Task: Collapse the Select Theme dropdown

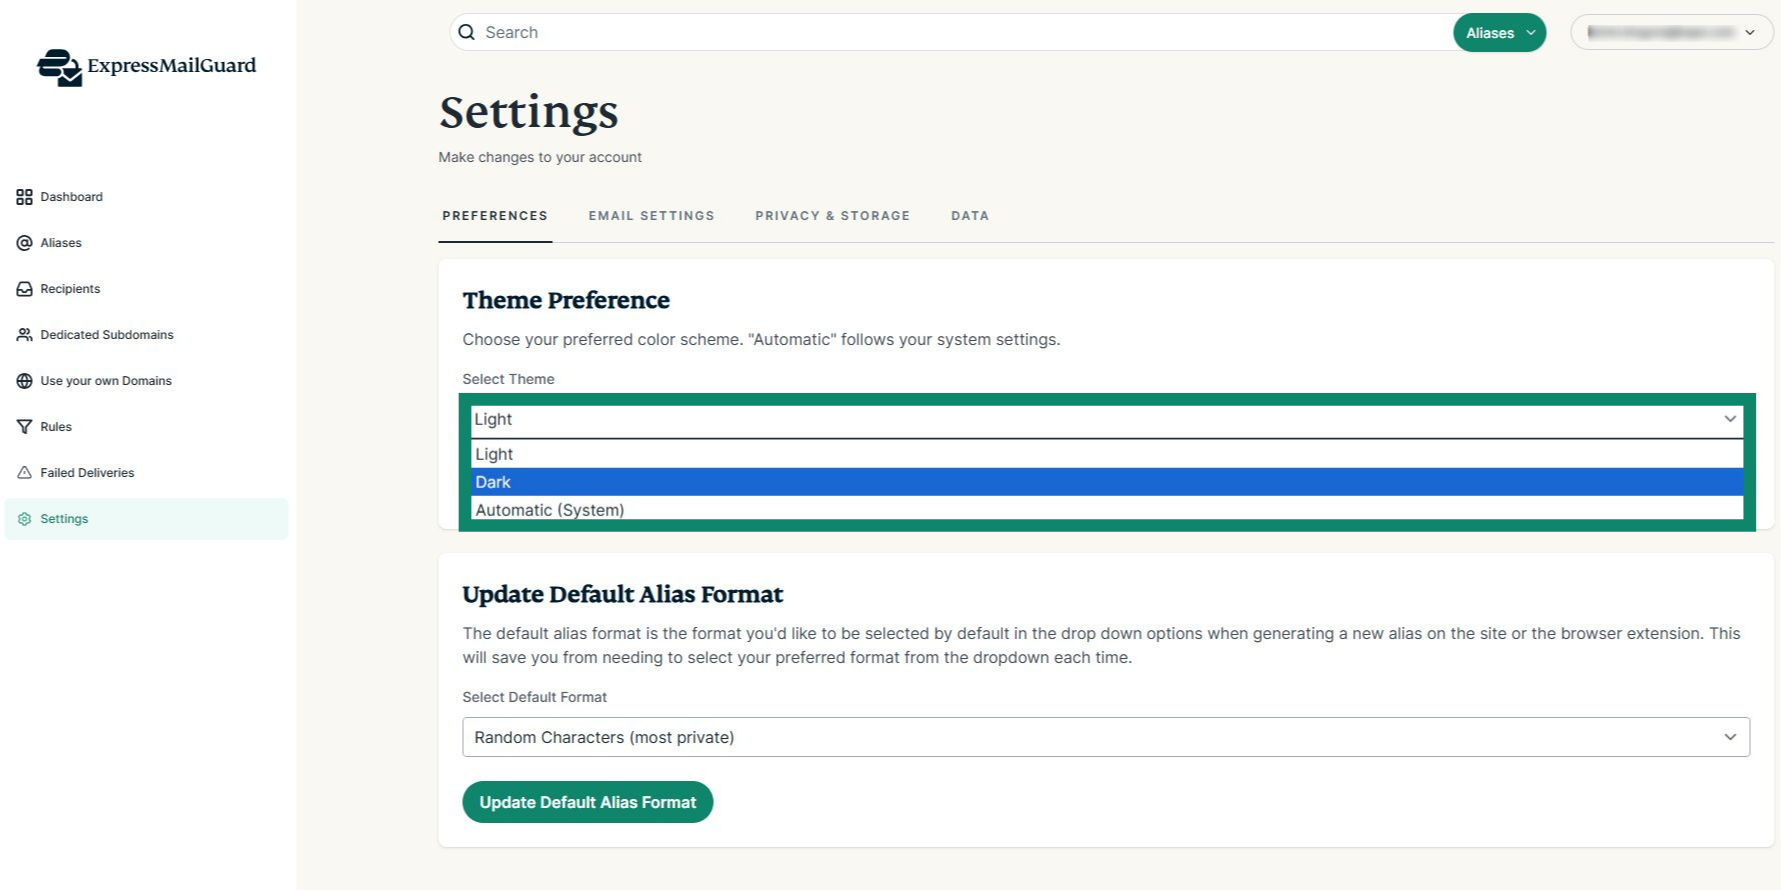Action: click(x=1107, y=420)
